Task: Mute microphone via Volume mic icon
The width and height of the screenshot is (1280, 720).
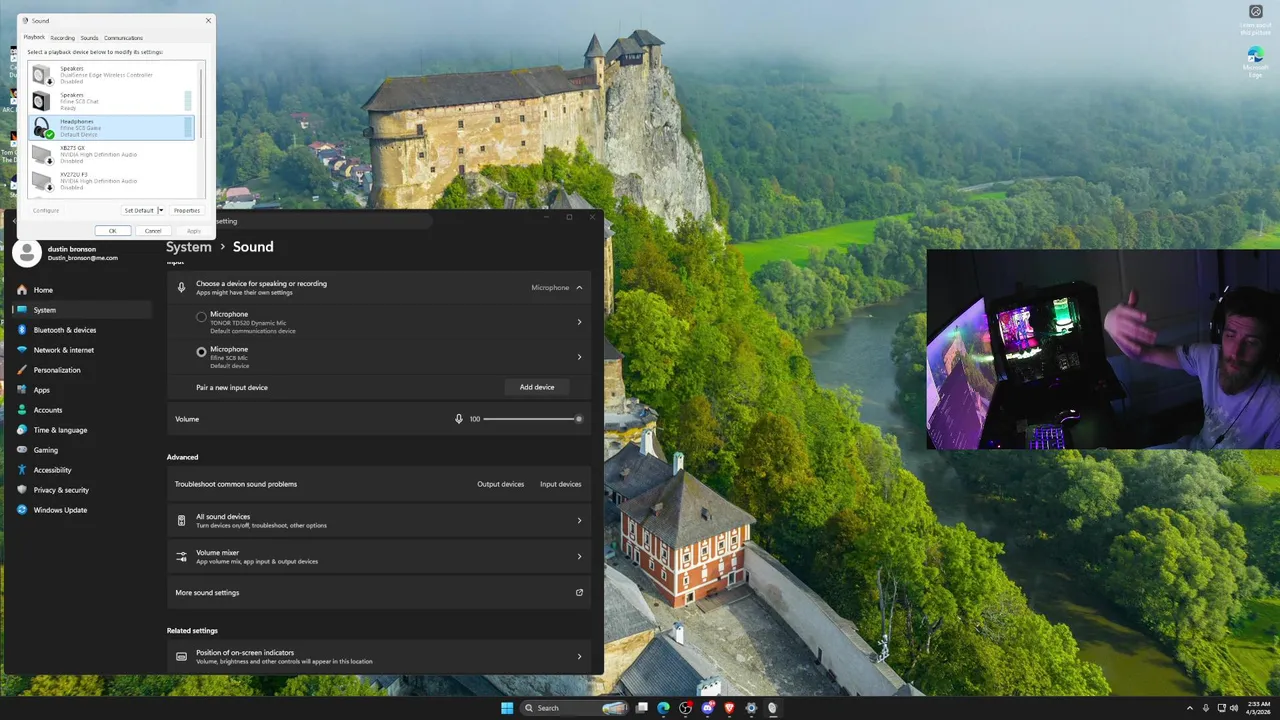Action: coord(459,419)
